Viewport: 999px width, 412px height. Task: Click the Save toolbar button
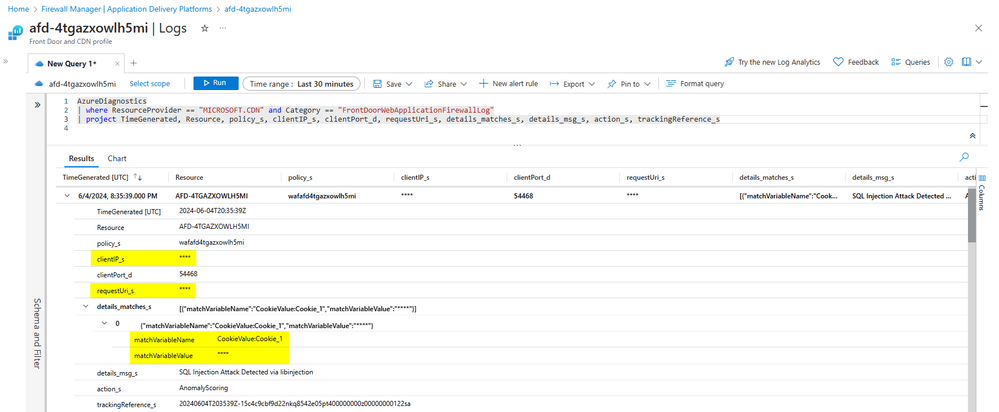pyautogui.click(x=387, y=84)
